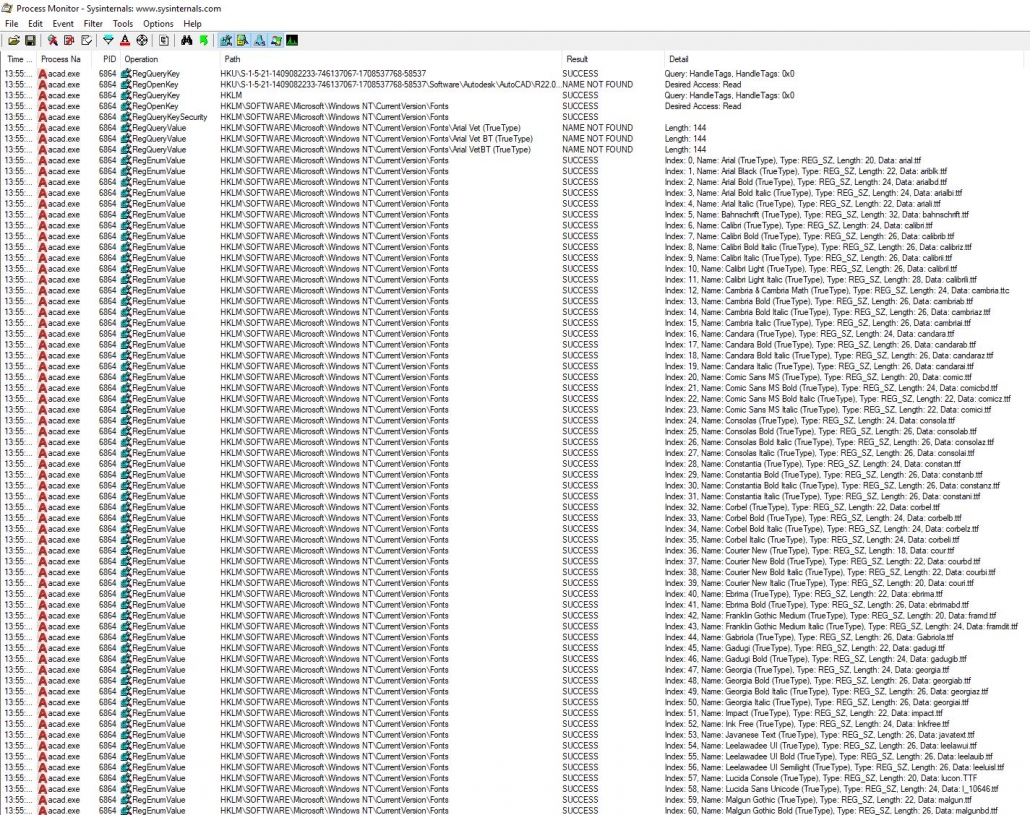The image size is (1030, 815).
Task: Open the Tools menu
Action: [x=123, y=24]
